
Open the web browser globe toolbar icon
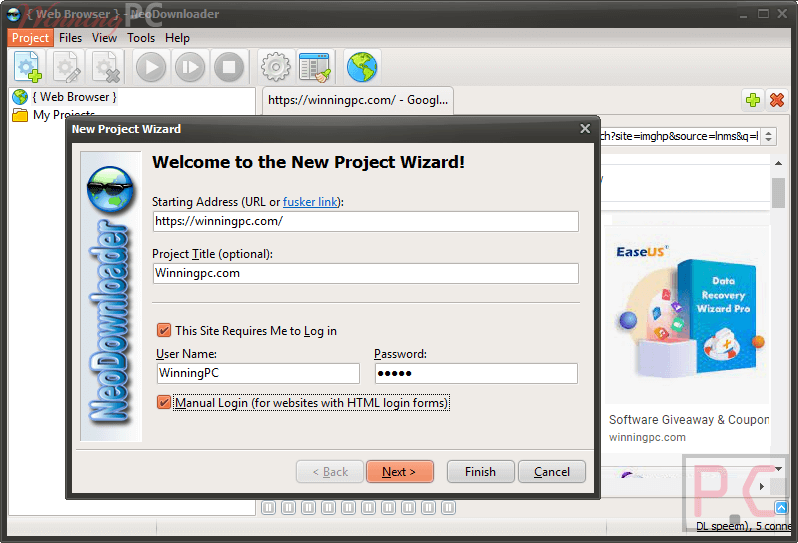[362, 67]
